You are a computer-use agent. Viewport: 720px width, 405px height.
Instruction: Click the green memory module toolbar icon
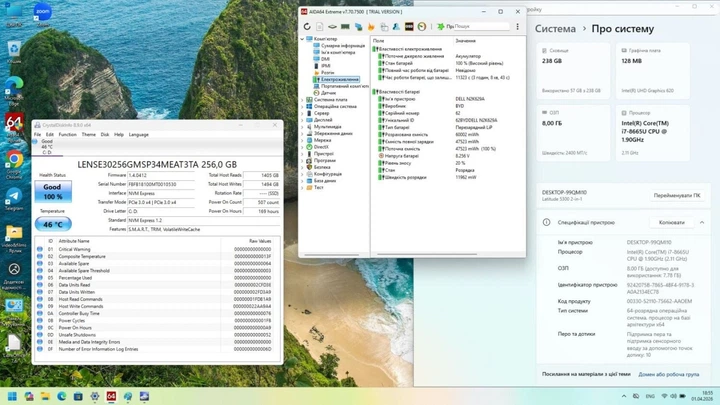pyautogui.click(x=345, y=27)
